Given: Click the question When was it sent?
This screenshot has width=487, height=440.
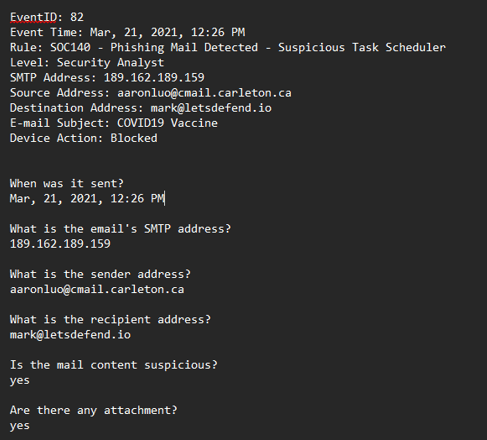Looking at the screenshot, I should pyautogui.click(x=67, y=183).
